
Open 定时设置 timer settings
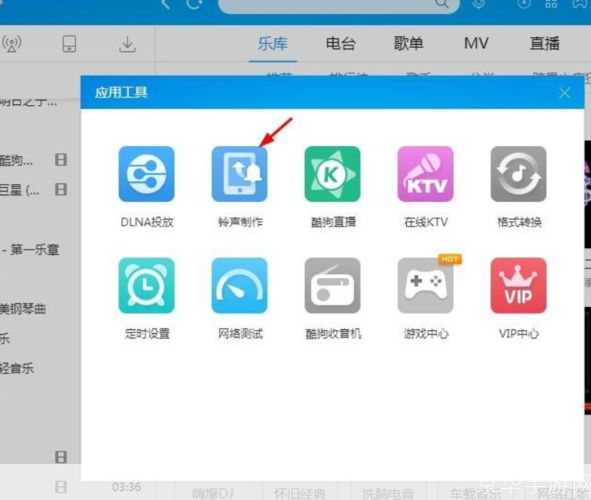[x=146, y=286]
